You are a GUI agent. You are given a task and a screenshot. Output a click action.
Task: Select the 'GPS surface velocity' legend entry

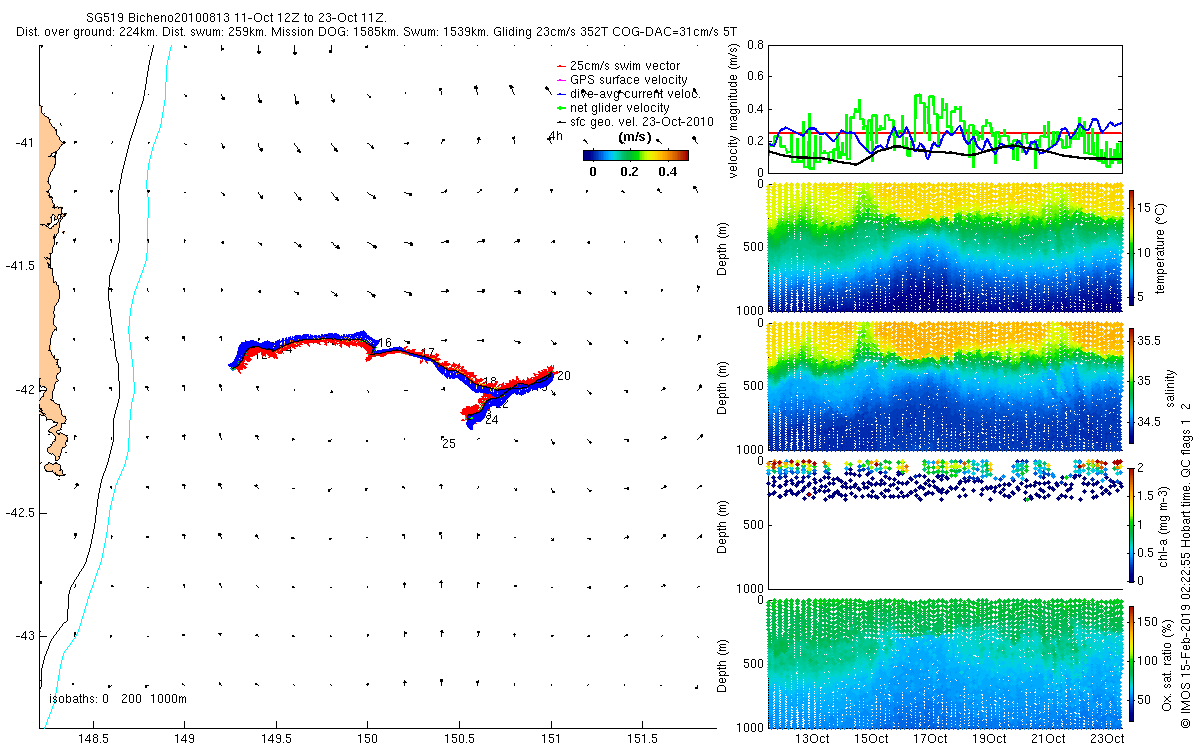pos(621,80)
